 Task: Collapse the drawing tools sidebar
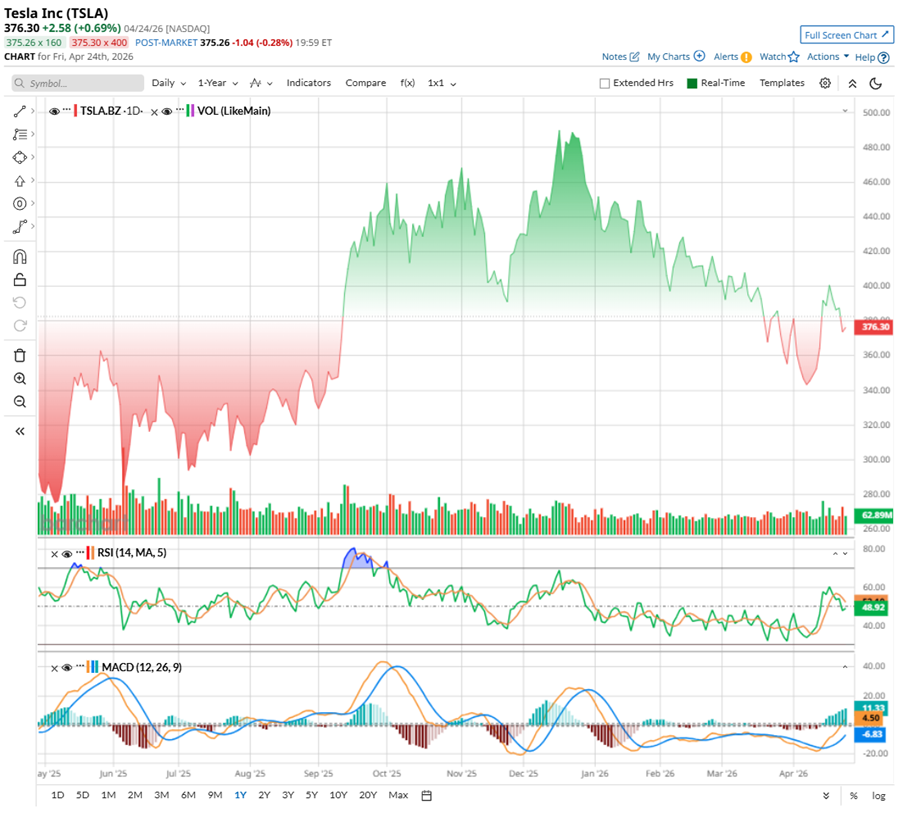20,431
